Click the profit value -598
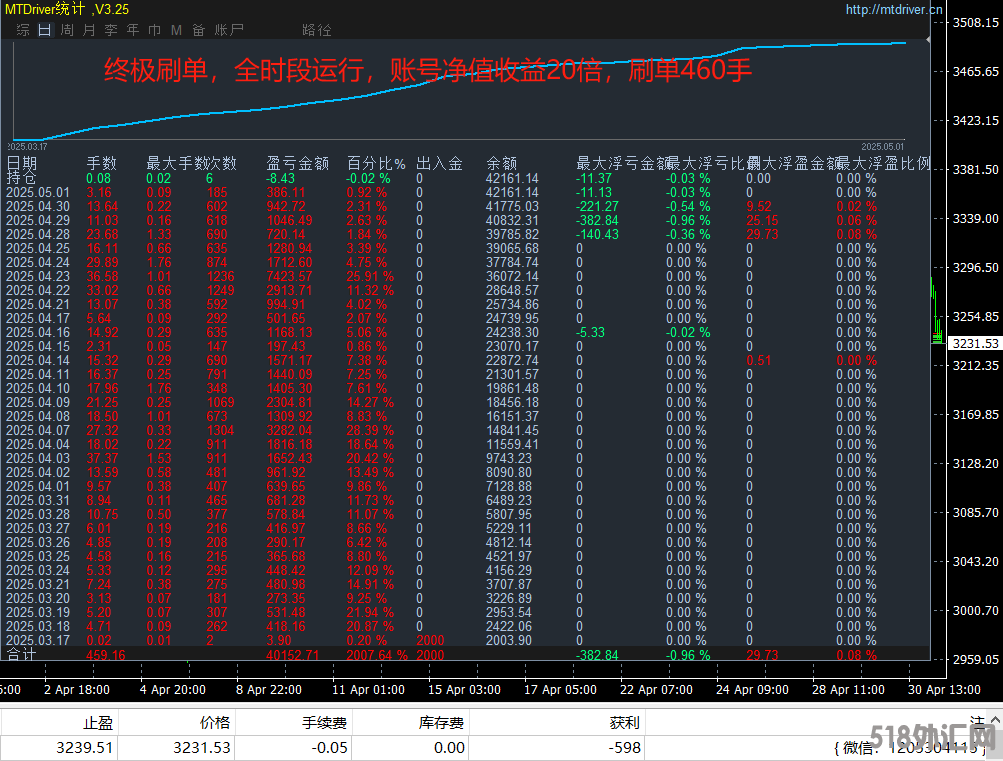Screen dimensions: 1003x761 [624, 748]
